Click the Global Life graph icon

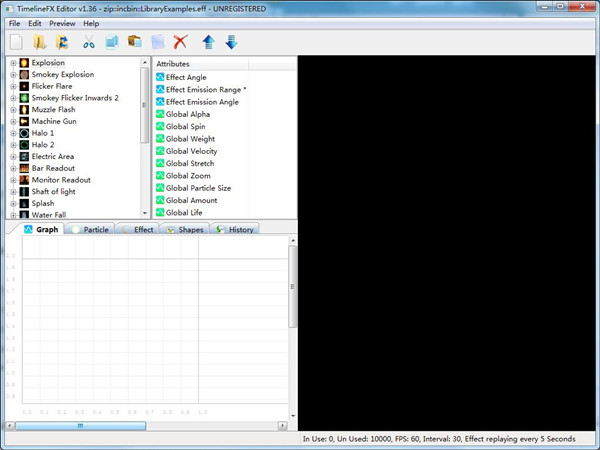(x=160, y=212)
